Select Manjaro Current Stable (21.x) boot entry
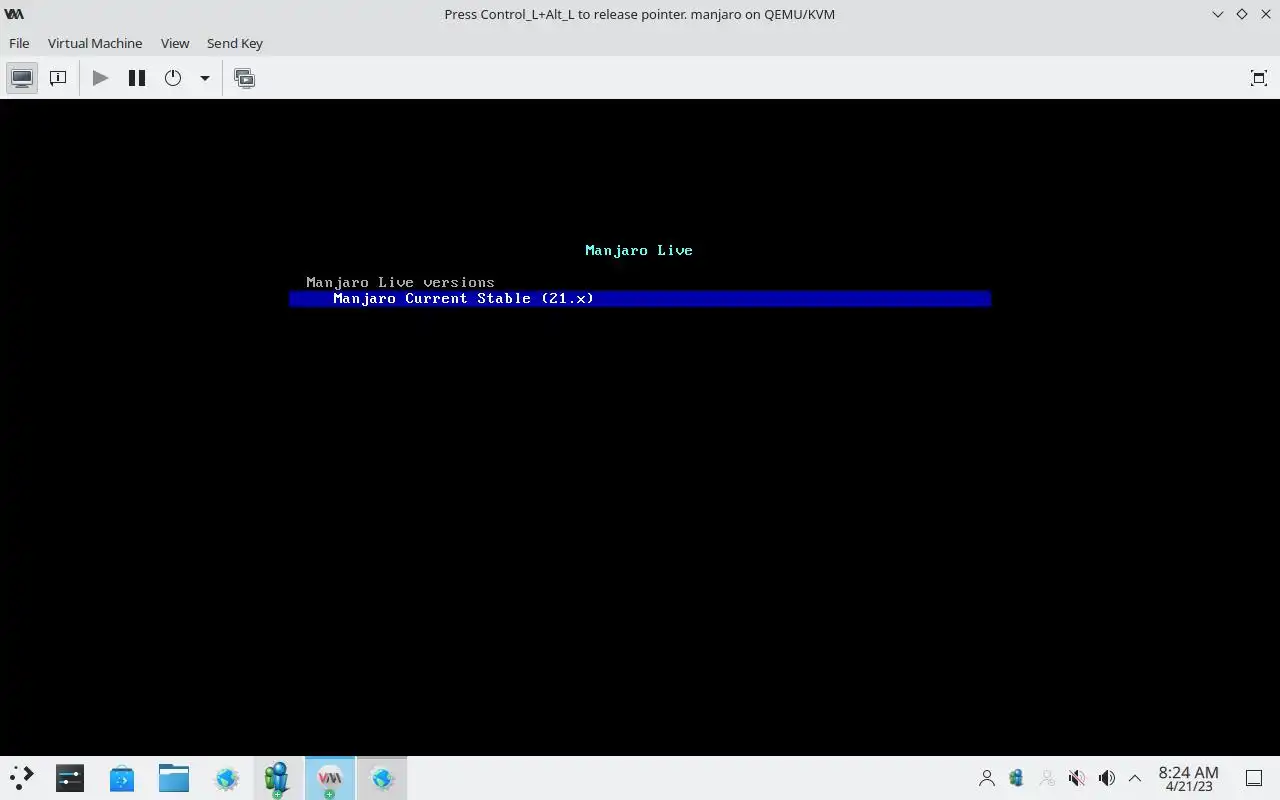 [x=640, y=298]
